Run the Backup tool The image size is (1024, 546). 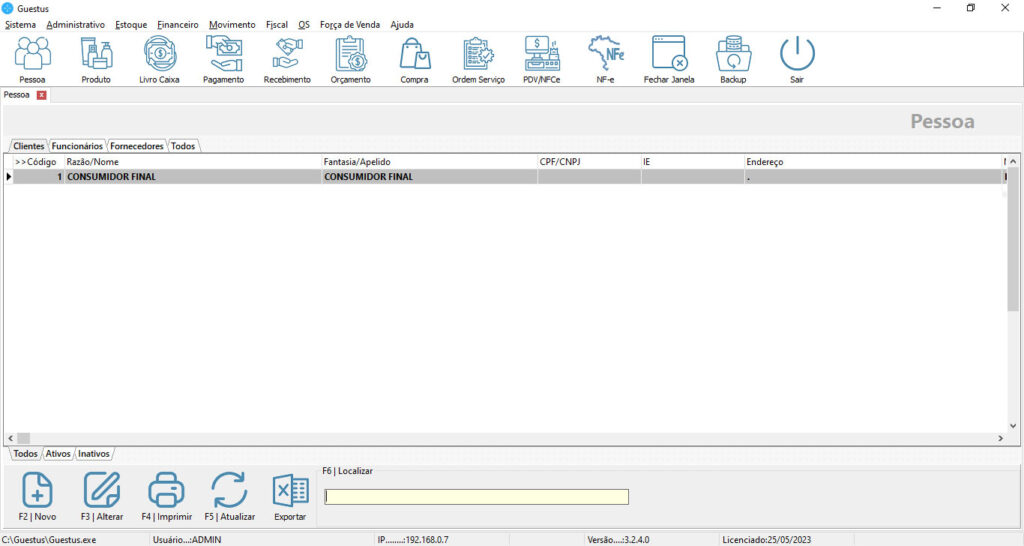pyautogui.click(x=733, y=58)
